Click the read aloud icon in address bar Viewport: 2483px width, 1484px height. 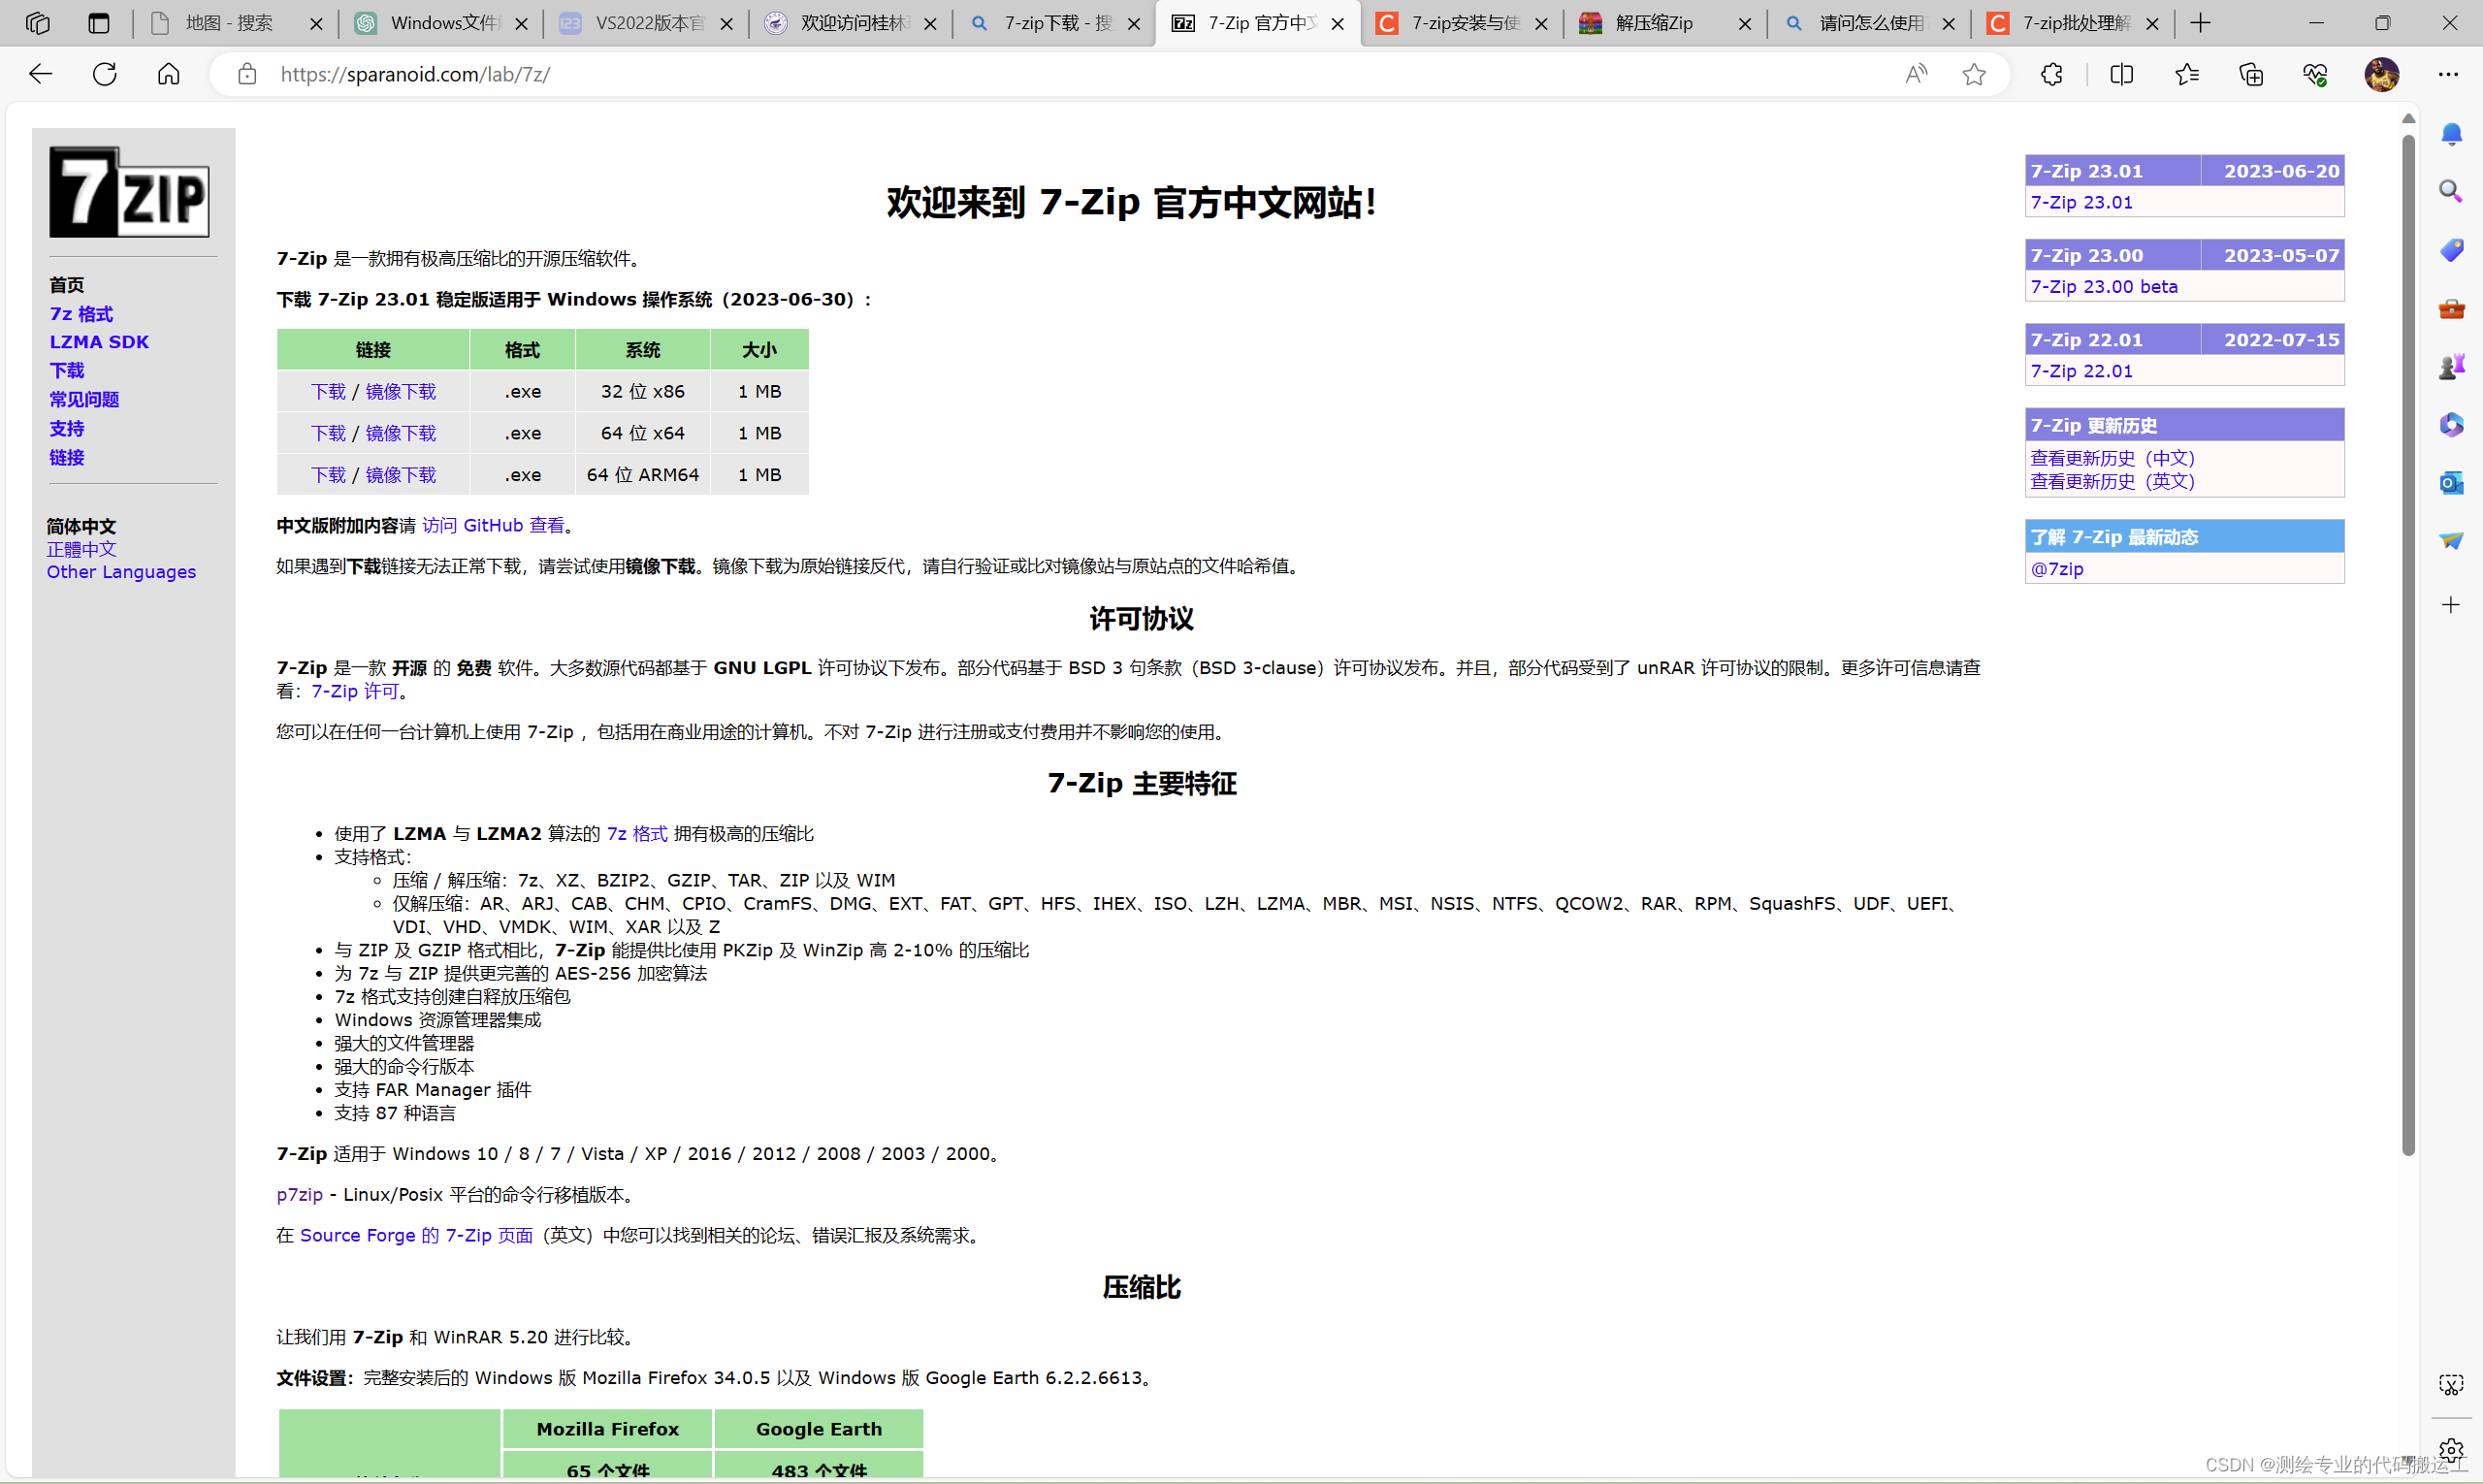(x=1915, y=74)
